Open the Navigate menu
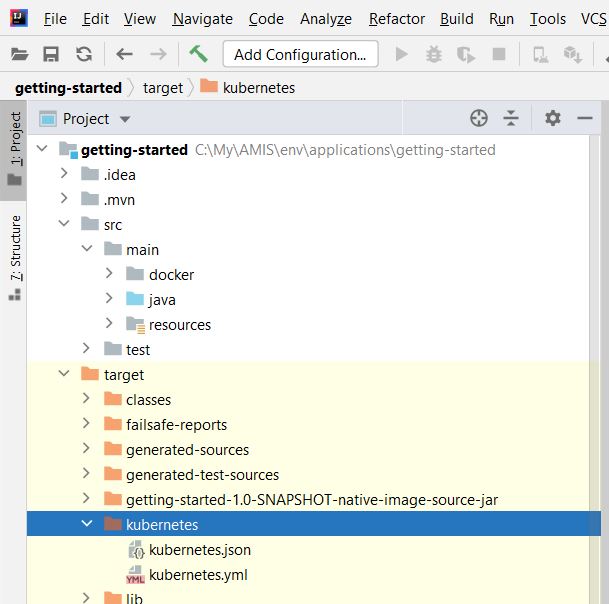Viewport: 609px width, 604px height. [202, 19]
